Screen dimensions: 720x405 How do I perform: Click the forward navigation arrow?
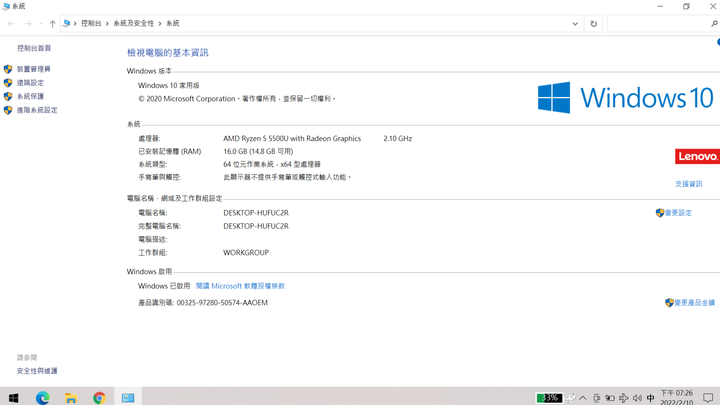[28, 23]
